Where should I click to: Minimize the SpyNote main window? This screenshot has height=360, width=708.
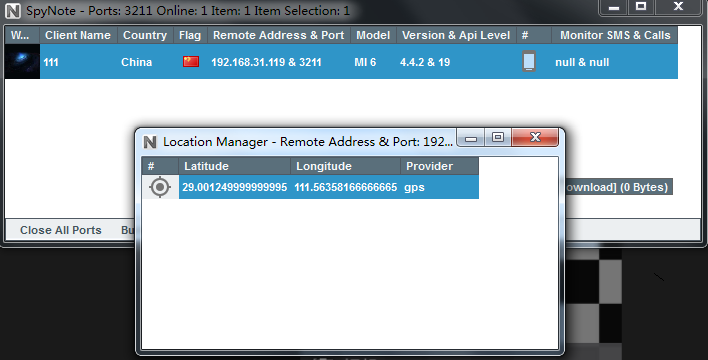614,8
